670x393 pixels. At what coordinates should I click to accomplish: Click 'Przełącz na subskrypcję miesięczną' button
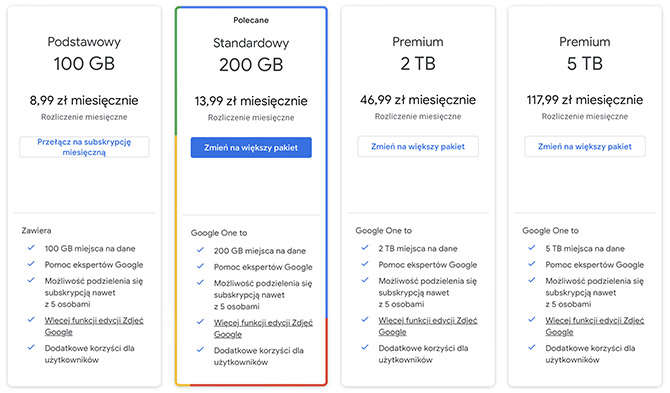click(84, 147)
